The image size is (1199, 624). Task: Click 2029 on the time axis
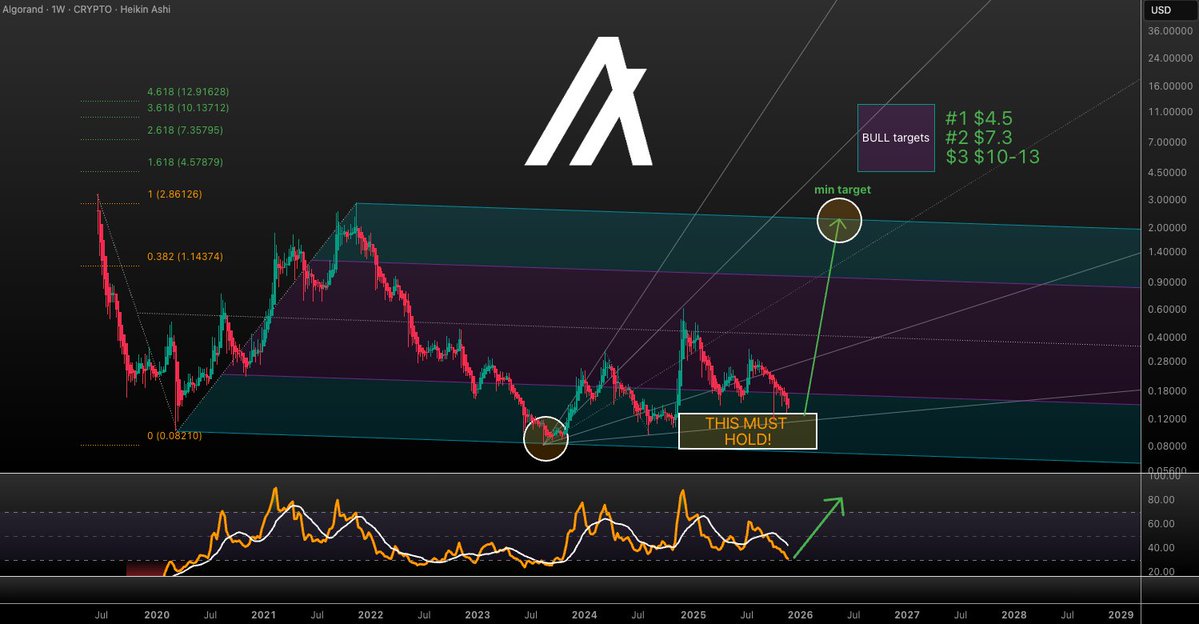pos(1121,615)
